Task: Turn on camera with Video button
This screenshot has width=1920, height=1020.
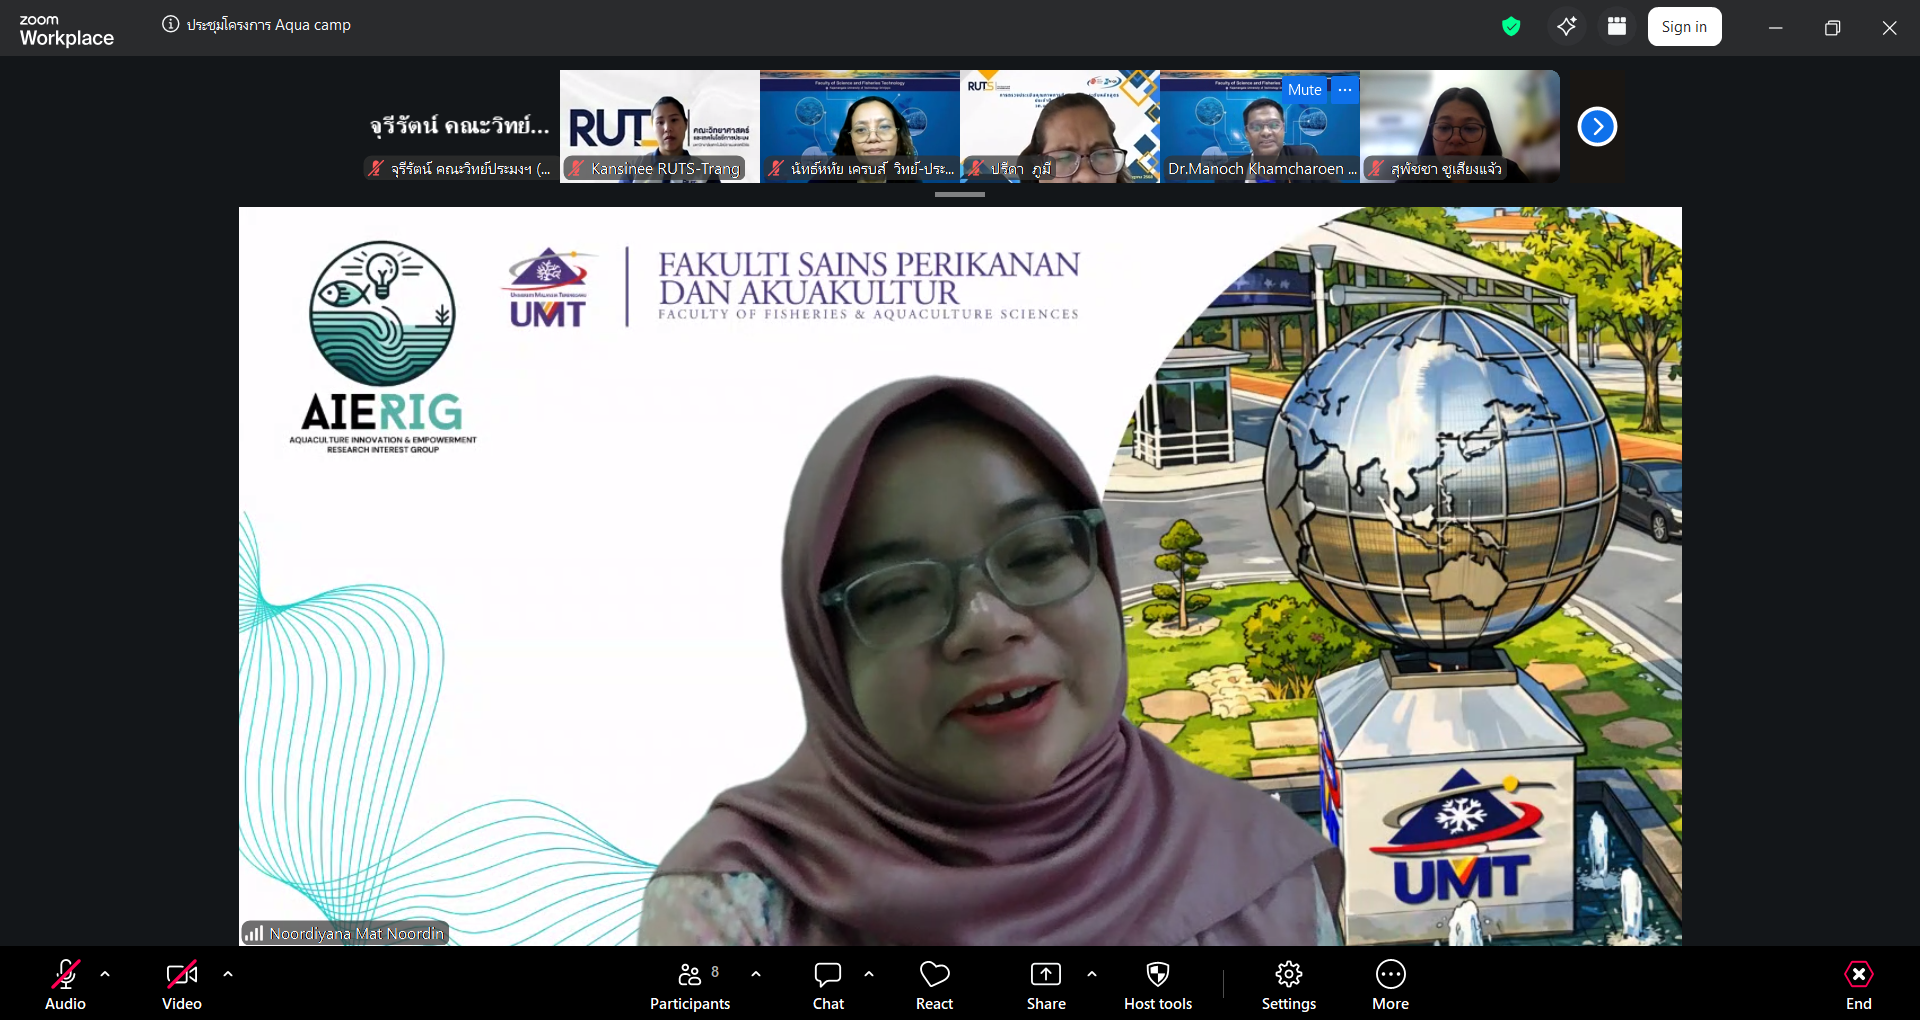Action: coord(182,986)
